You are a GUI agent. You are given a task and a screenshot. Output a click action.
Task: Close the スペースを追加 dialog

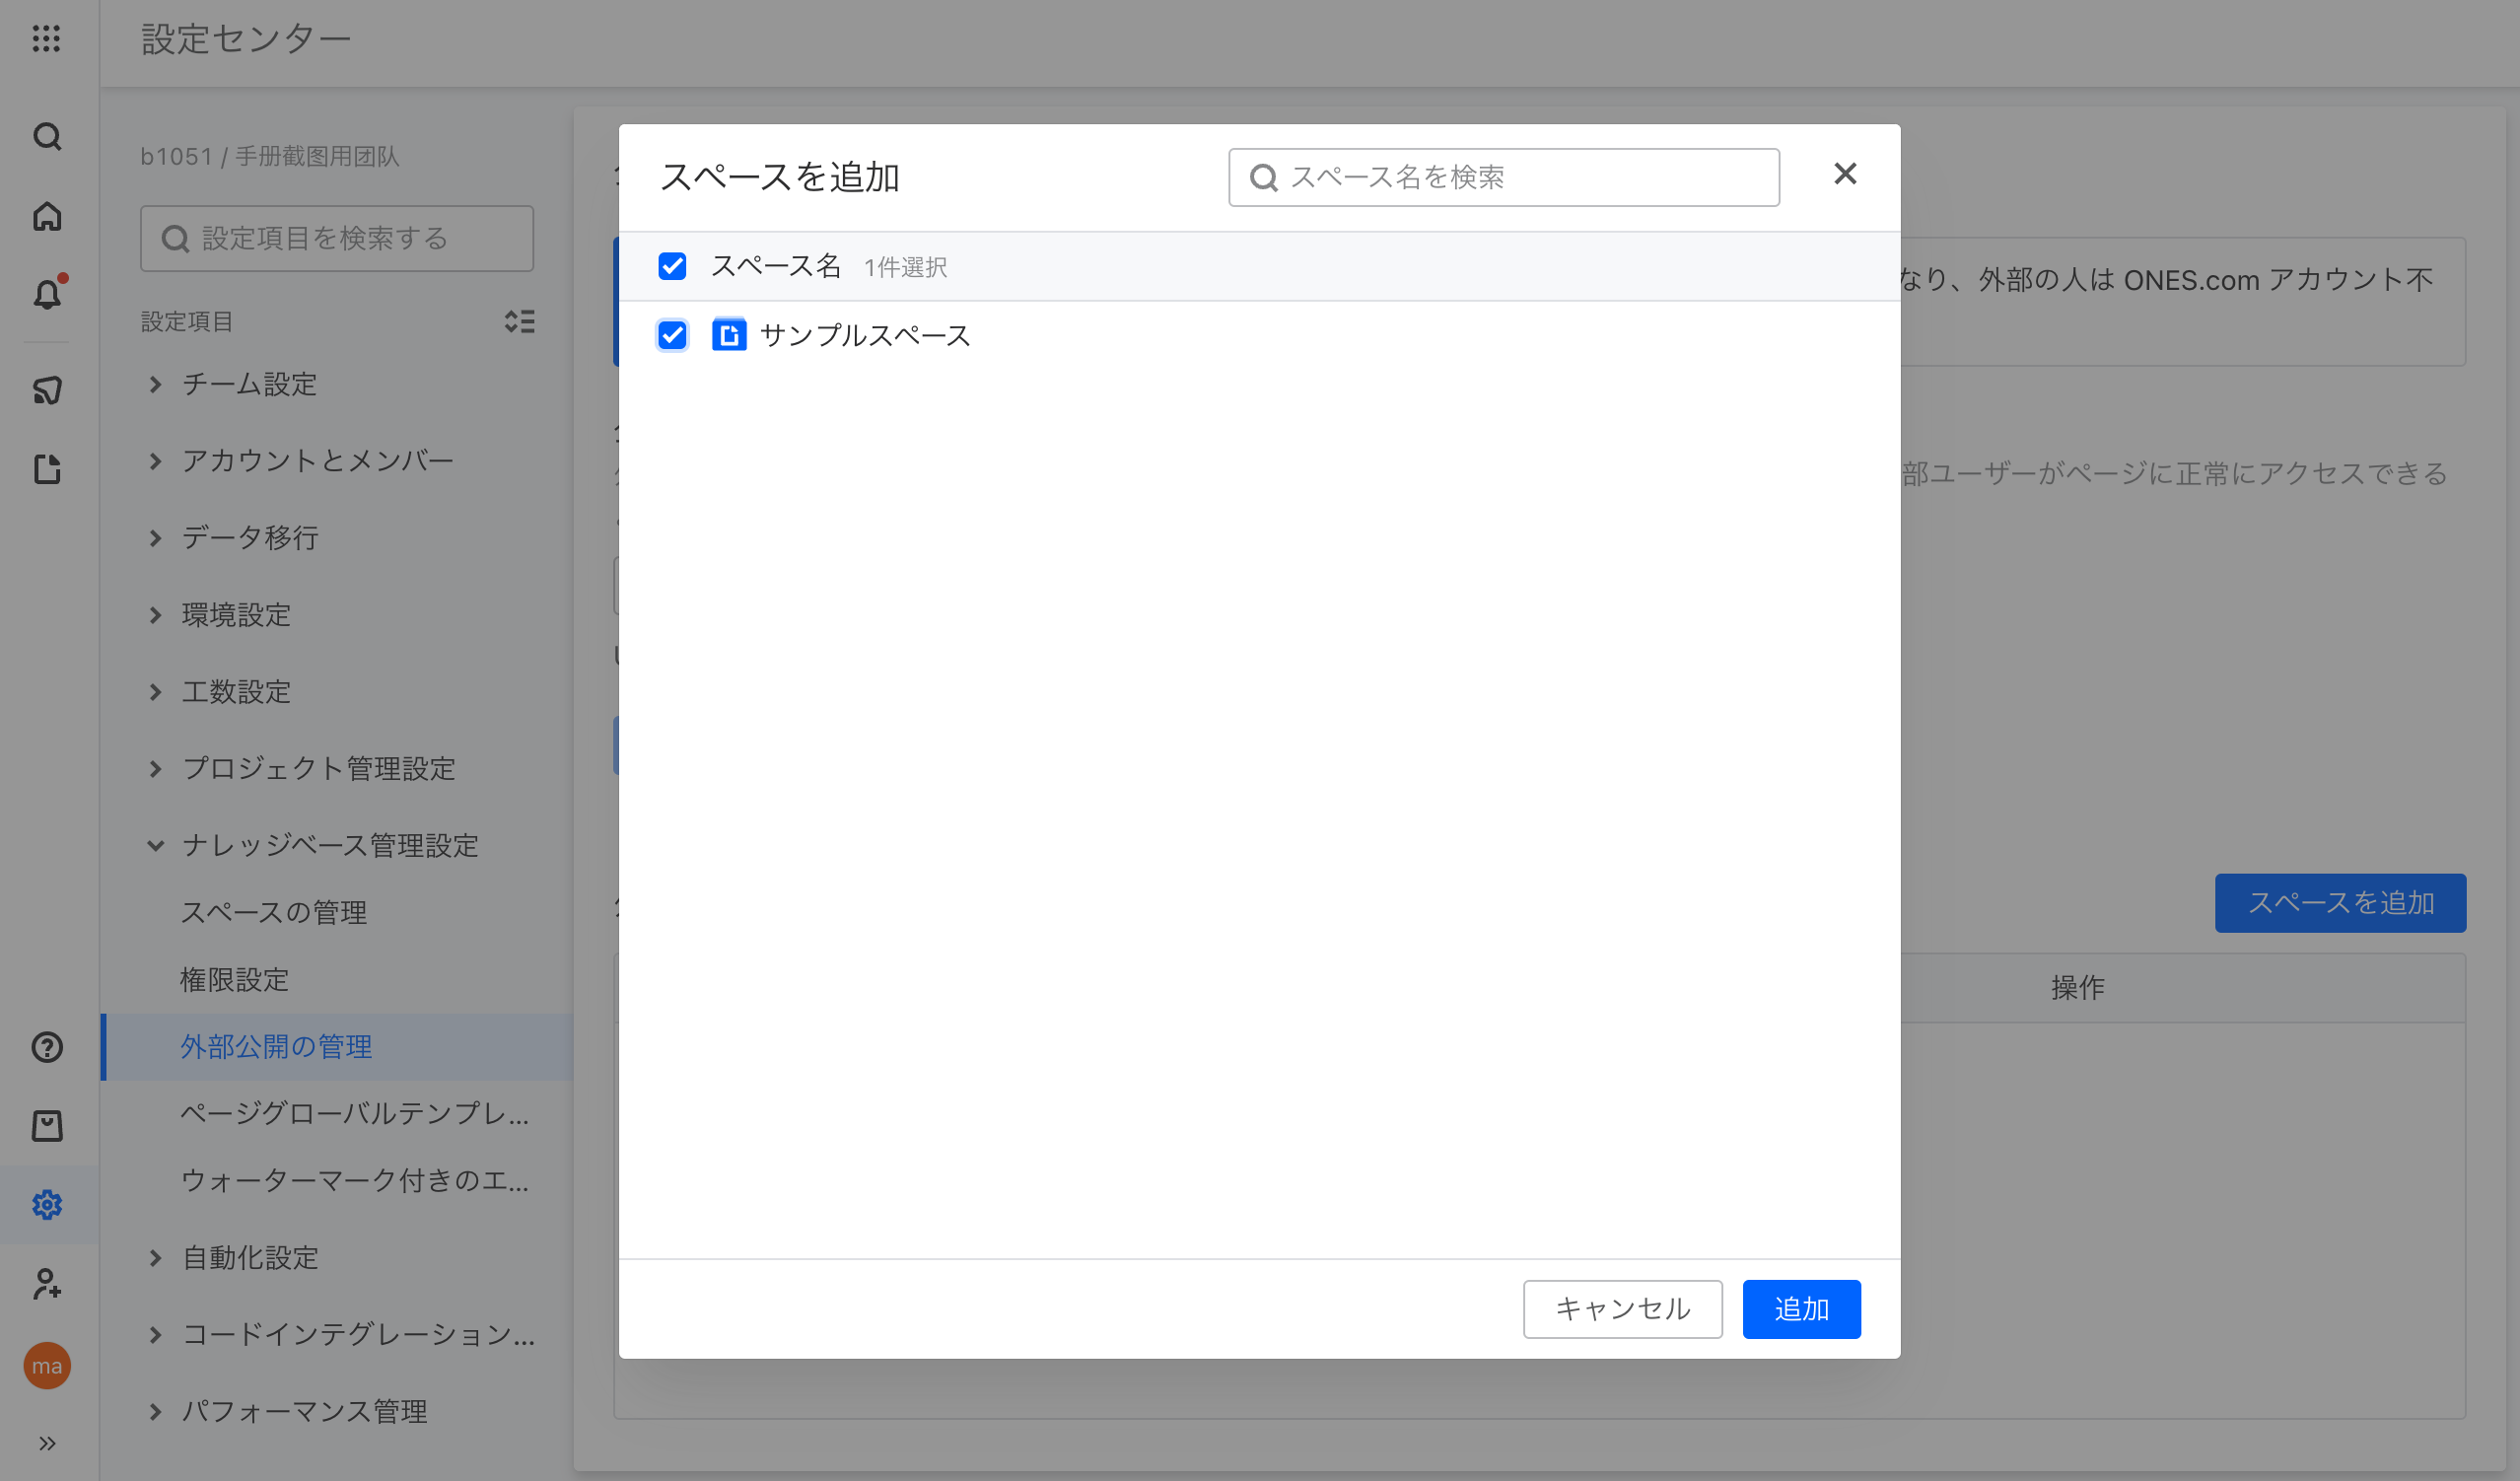1845,174
